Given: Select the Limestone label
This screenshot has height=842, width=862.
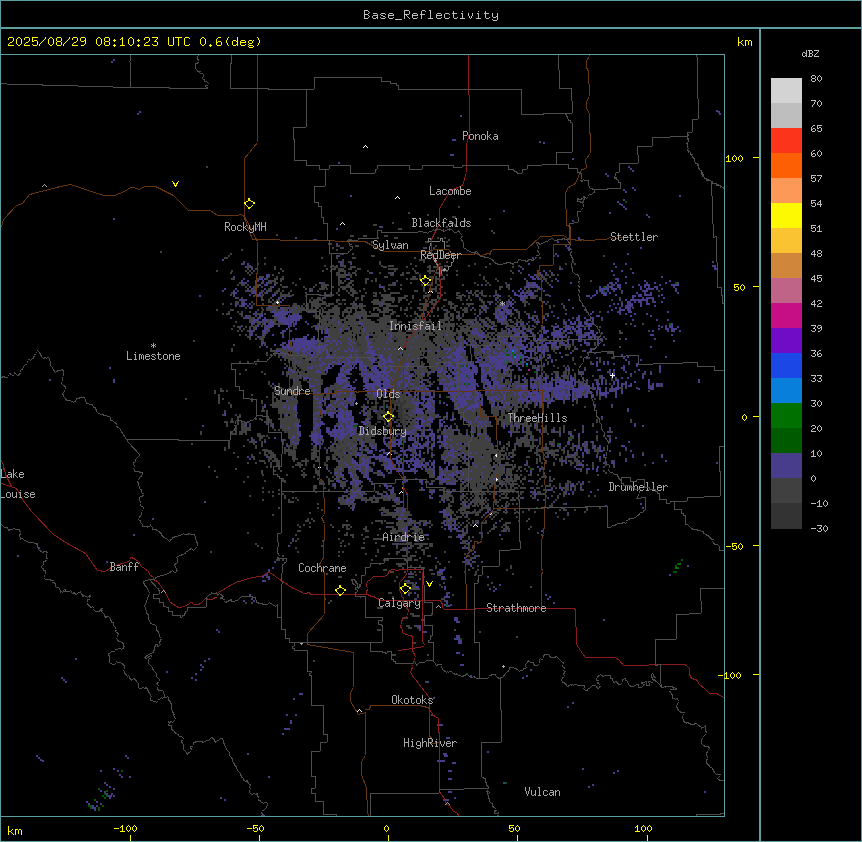Looking at the screenshot, I should click(153, 356).
